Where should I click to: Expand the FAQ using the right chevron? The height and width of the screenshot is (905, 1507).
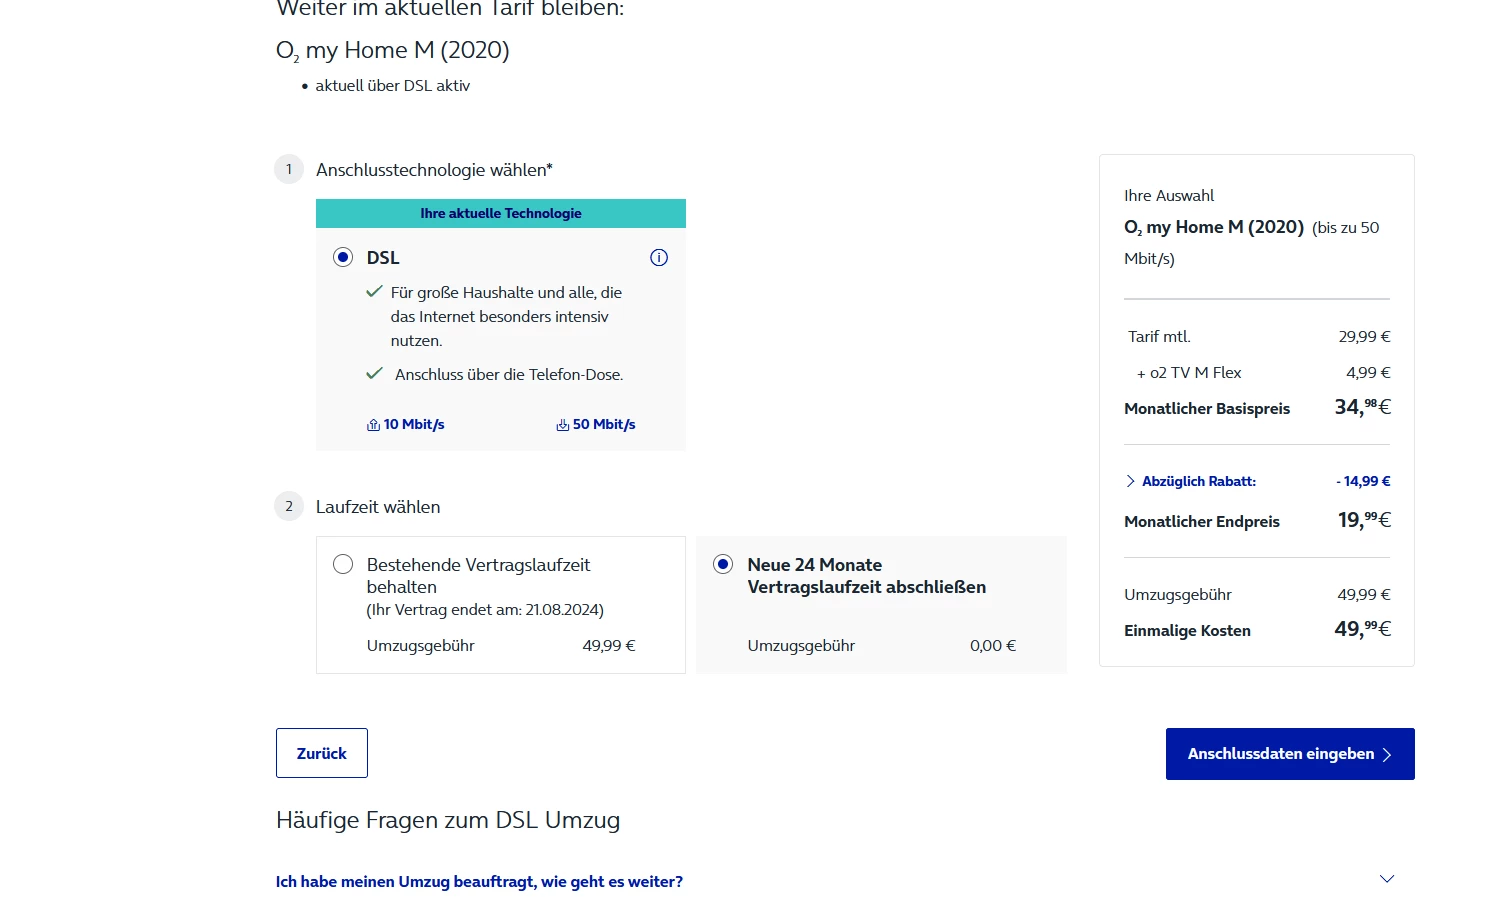(1387, 879)
